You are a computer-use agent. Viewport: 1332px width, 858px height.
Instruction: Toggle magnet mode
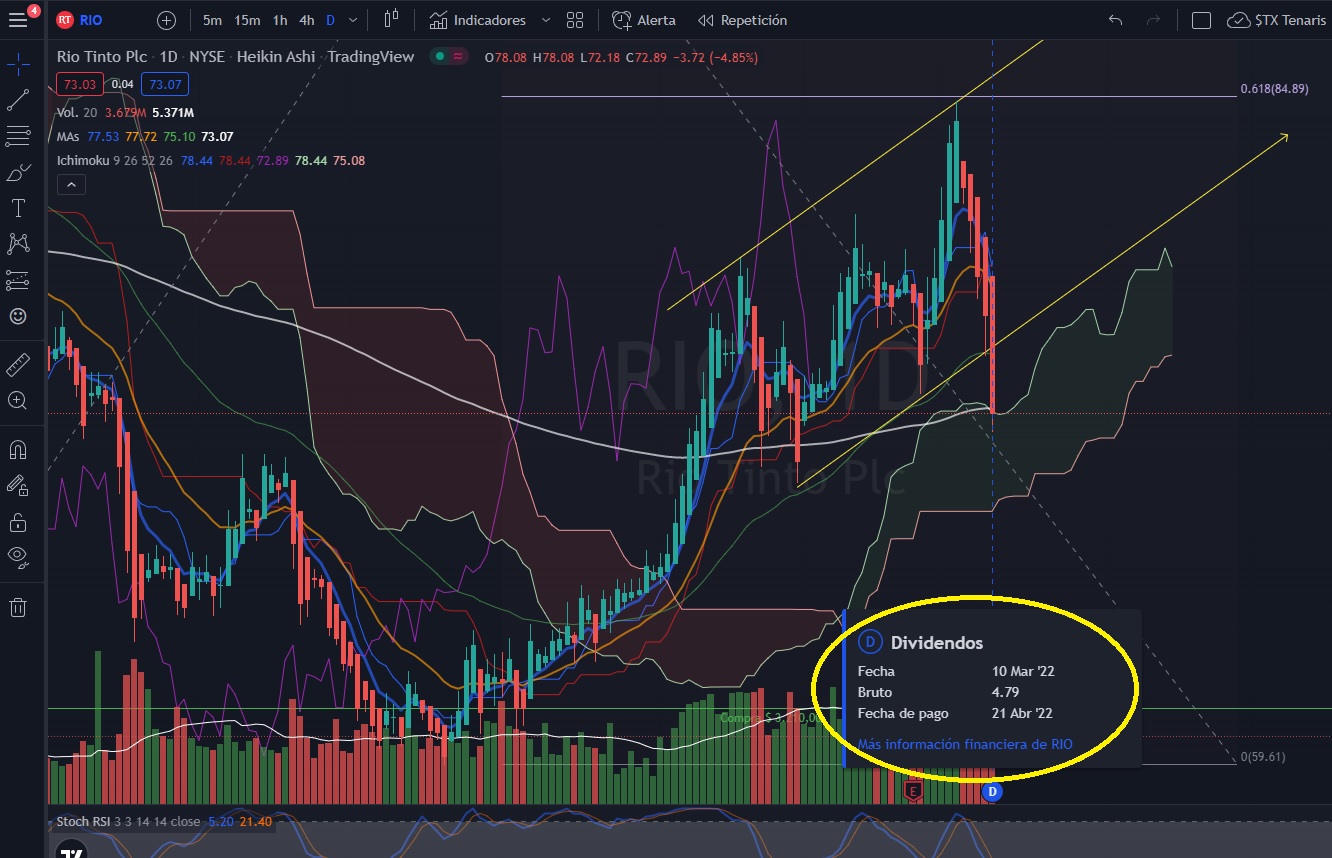18,450
